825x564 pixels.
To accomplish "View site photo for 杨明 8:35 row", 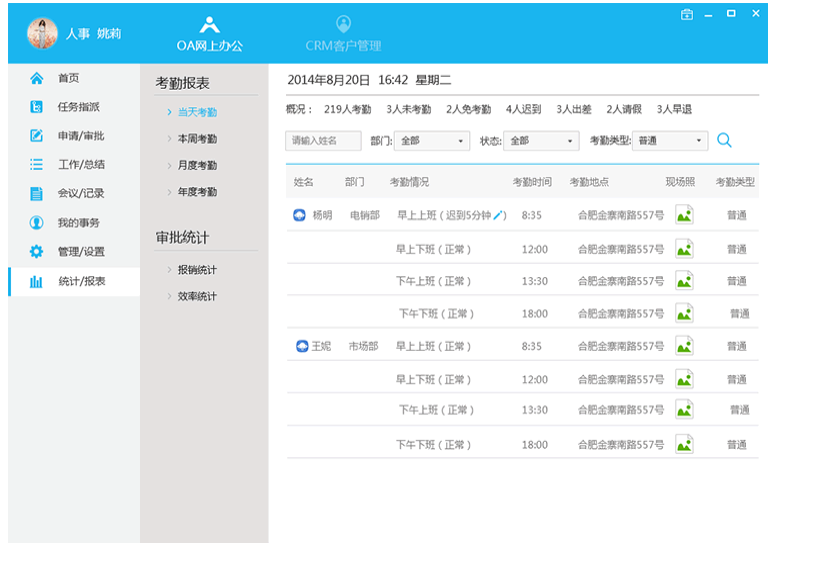I will (x=684, y=215).
